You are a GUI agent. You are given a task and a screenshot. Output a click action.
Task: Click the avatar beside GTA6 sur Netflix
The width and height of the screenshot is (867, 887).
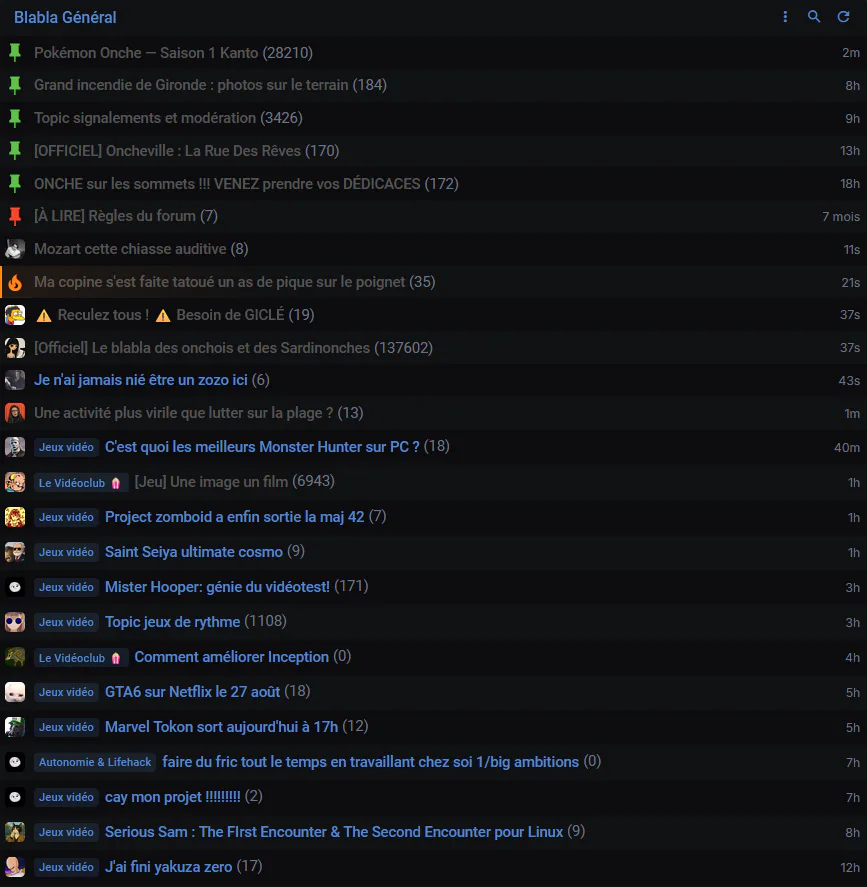tap(15, 692)
